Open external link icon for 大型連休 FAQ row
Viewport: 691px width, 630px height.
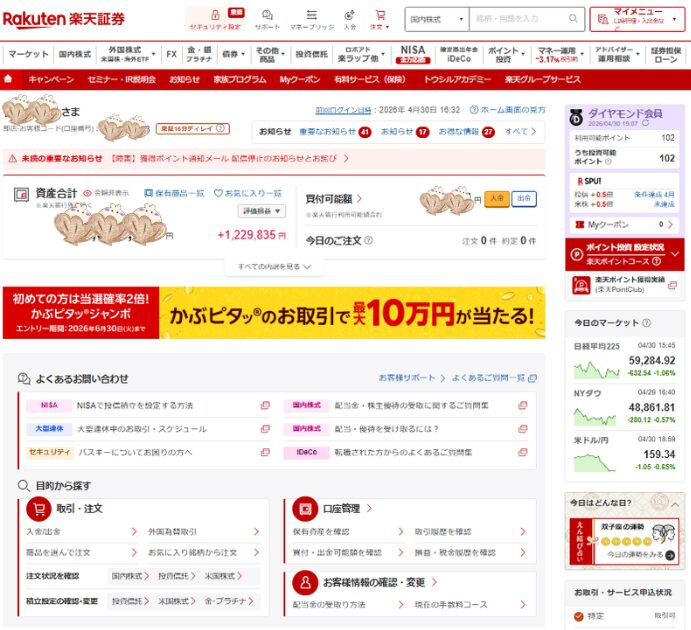click(x=265, y=429)
